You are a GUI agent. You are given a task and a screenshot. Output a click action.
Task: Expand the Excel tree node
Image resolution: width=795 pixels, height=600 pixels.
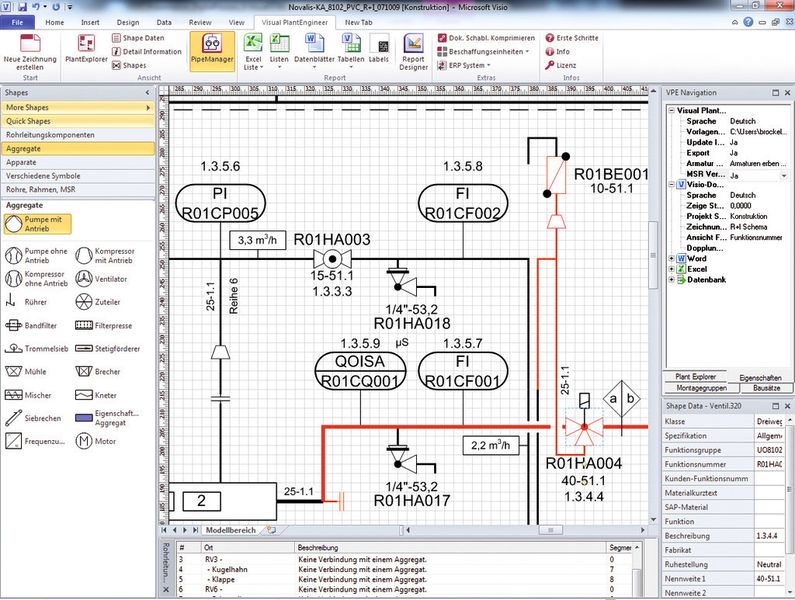point(671,269)
